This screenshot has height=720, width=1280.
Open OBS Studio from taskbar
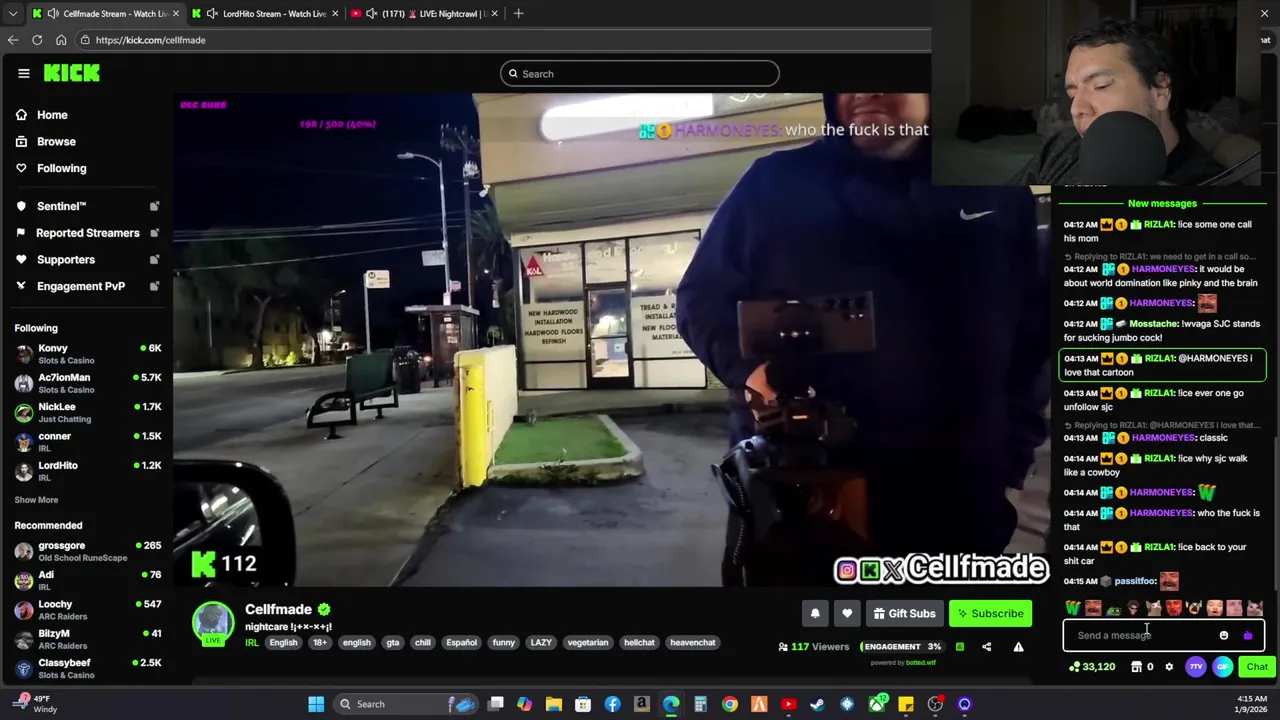coord(935,704)
